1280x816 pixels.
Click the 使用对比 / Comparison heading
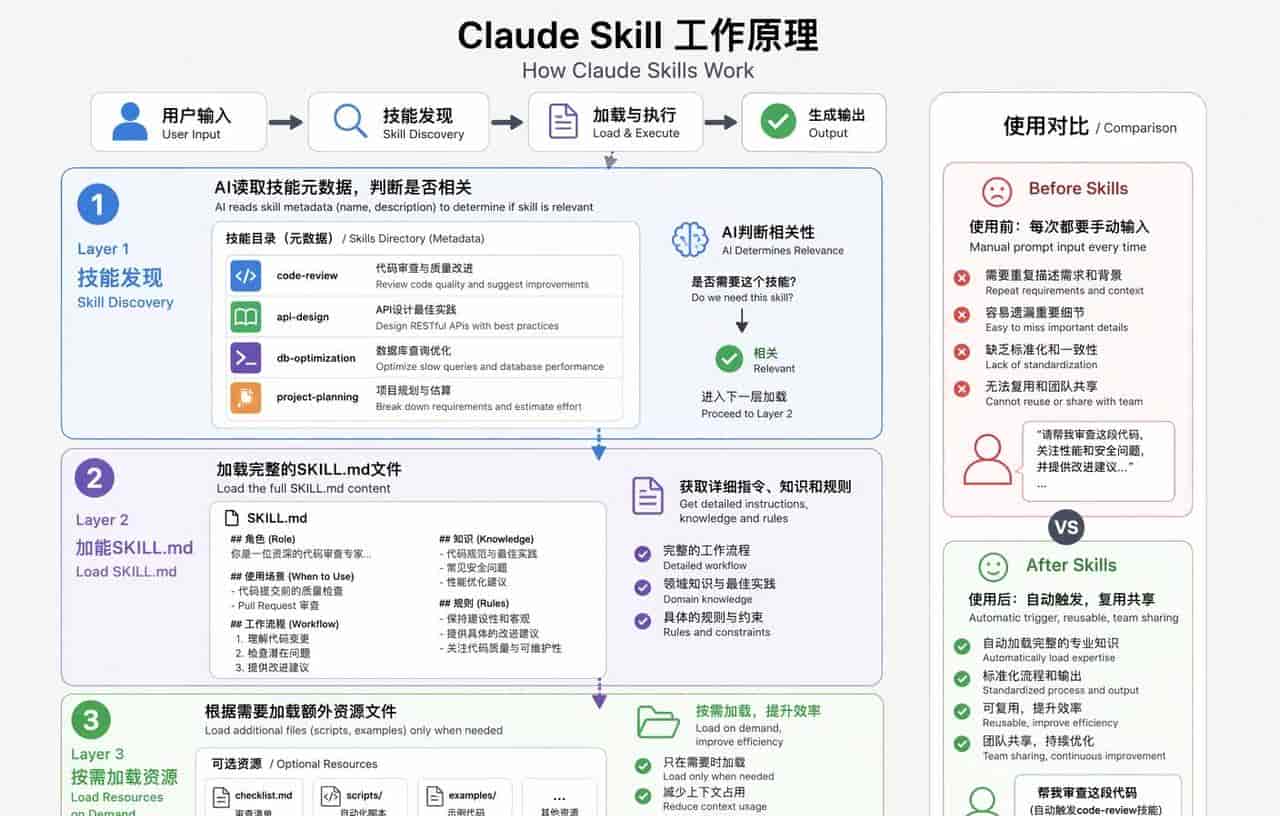click(1090, 126)
